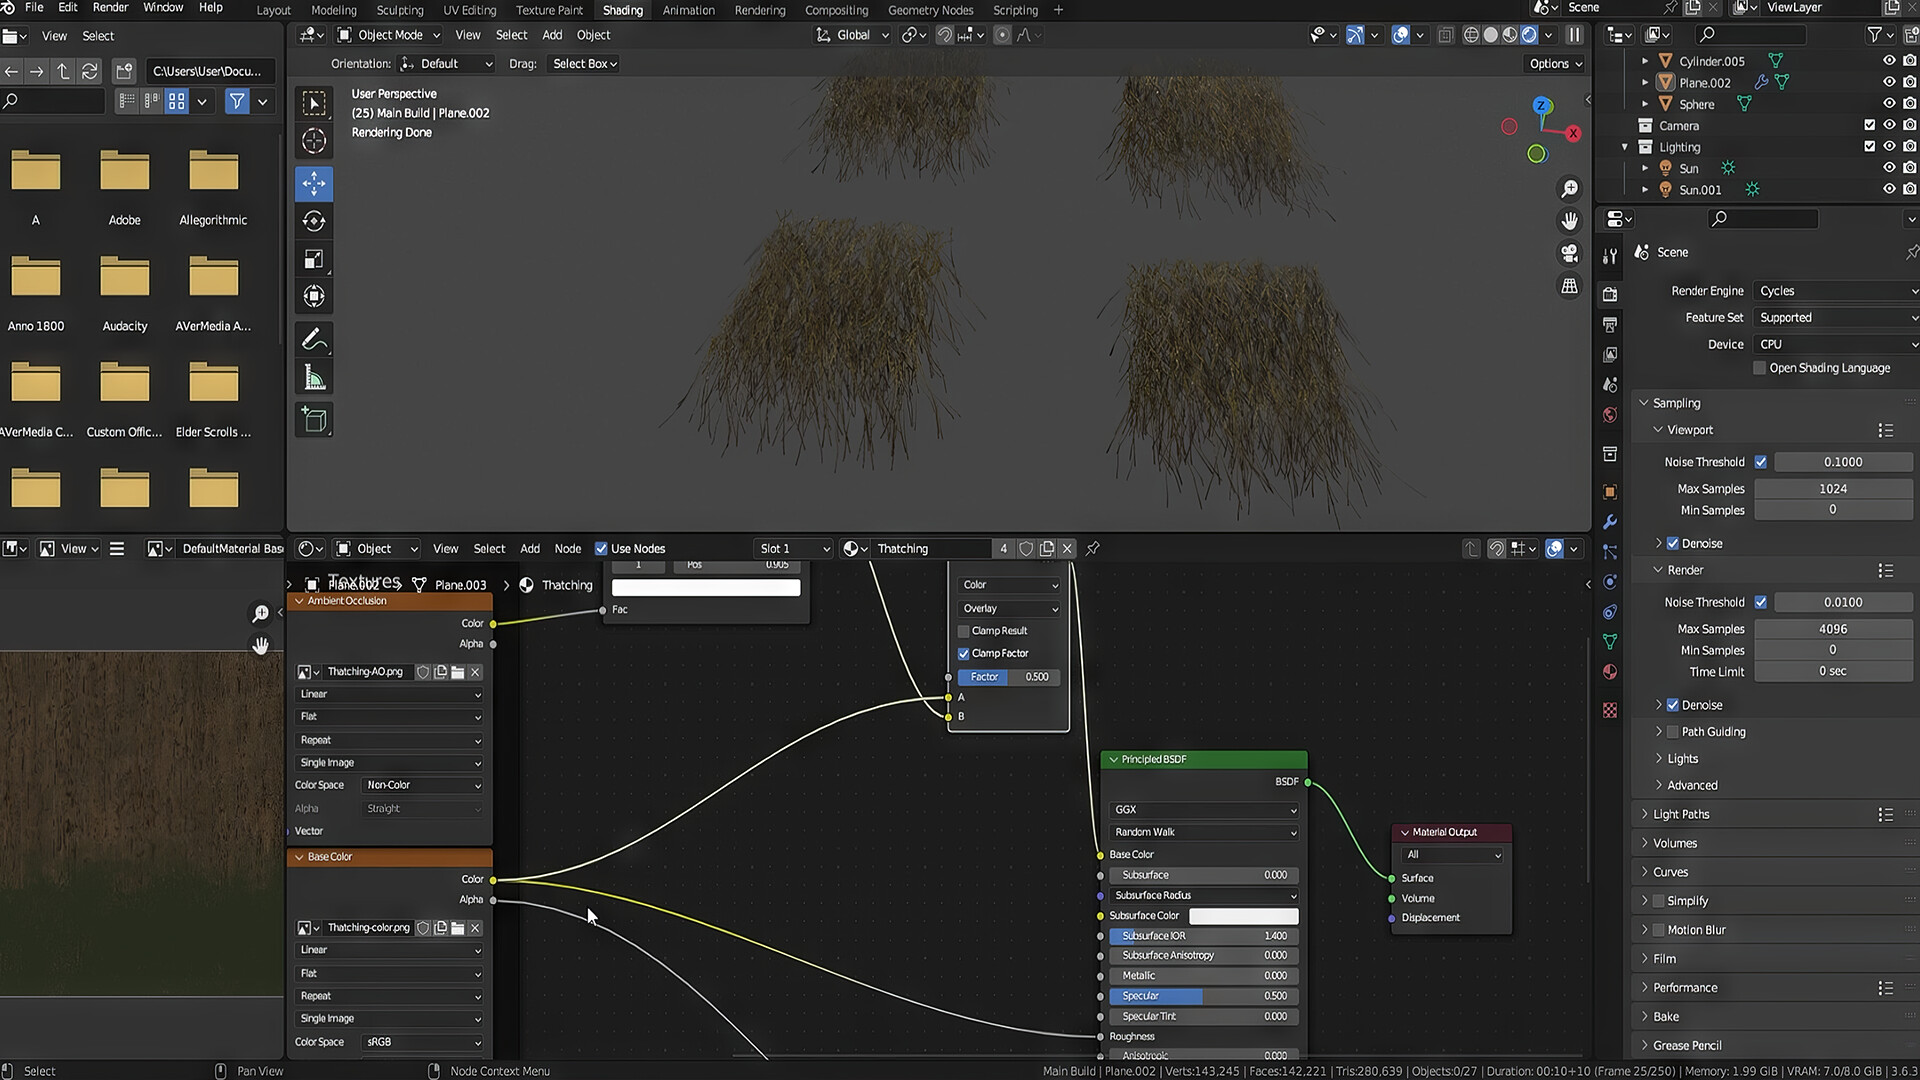Enable Open Shading Language
The width and height of the screenshot is (1920, 1080).
1759,368
